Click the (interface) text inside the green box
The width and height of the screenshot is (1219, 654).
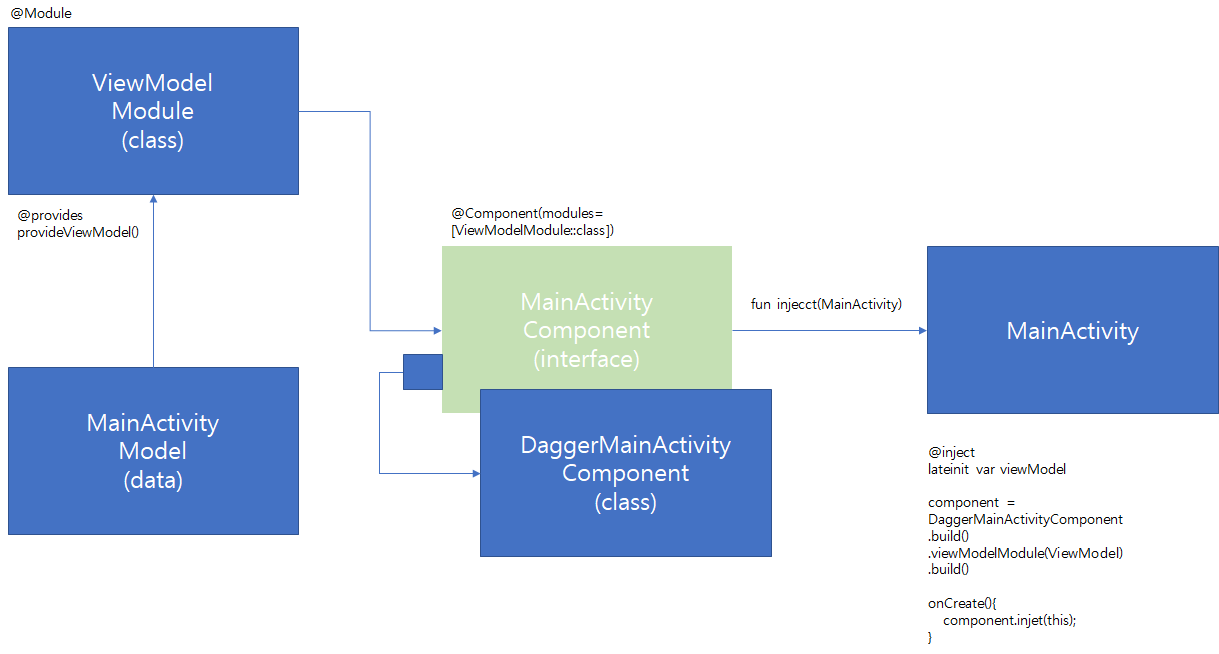coord(586,358)
